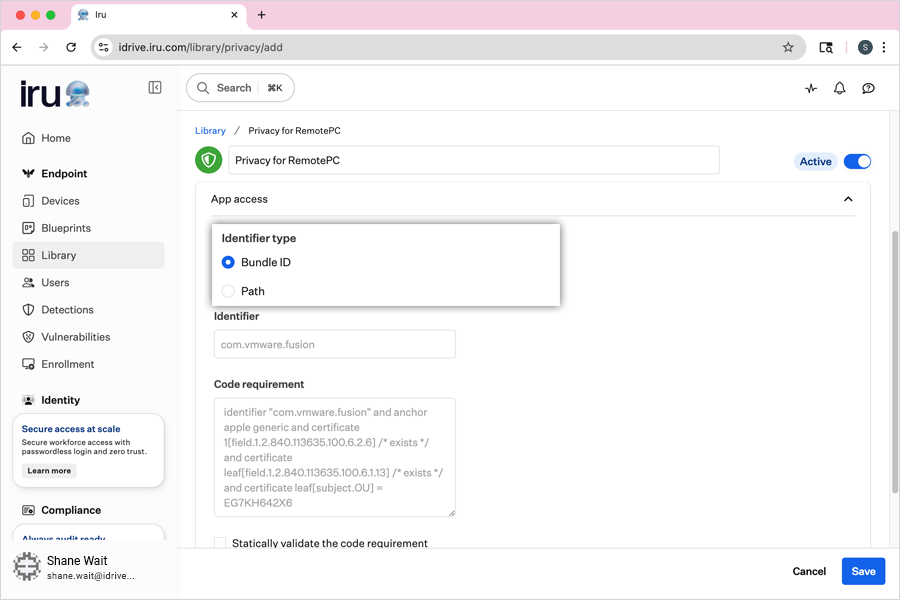Follow the Library breadcrumb link
900x600 pixels.
[x=210, y=131]
